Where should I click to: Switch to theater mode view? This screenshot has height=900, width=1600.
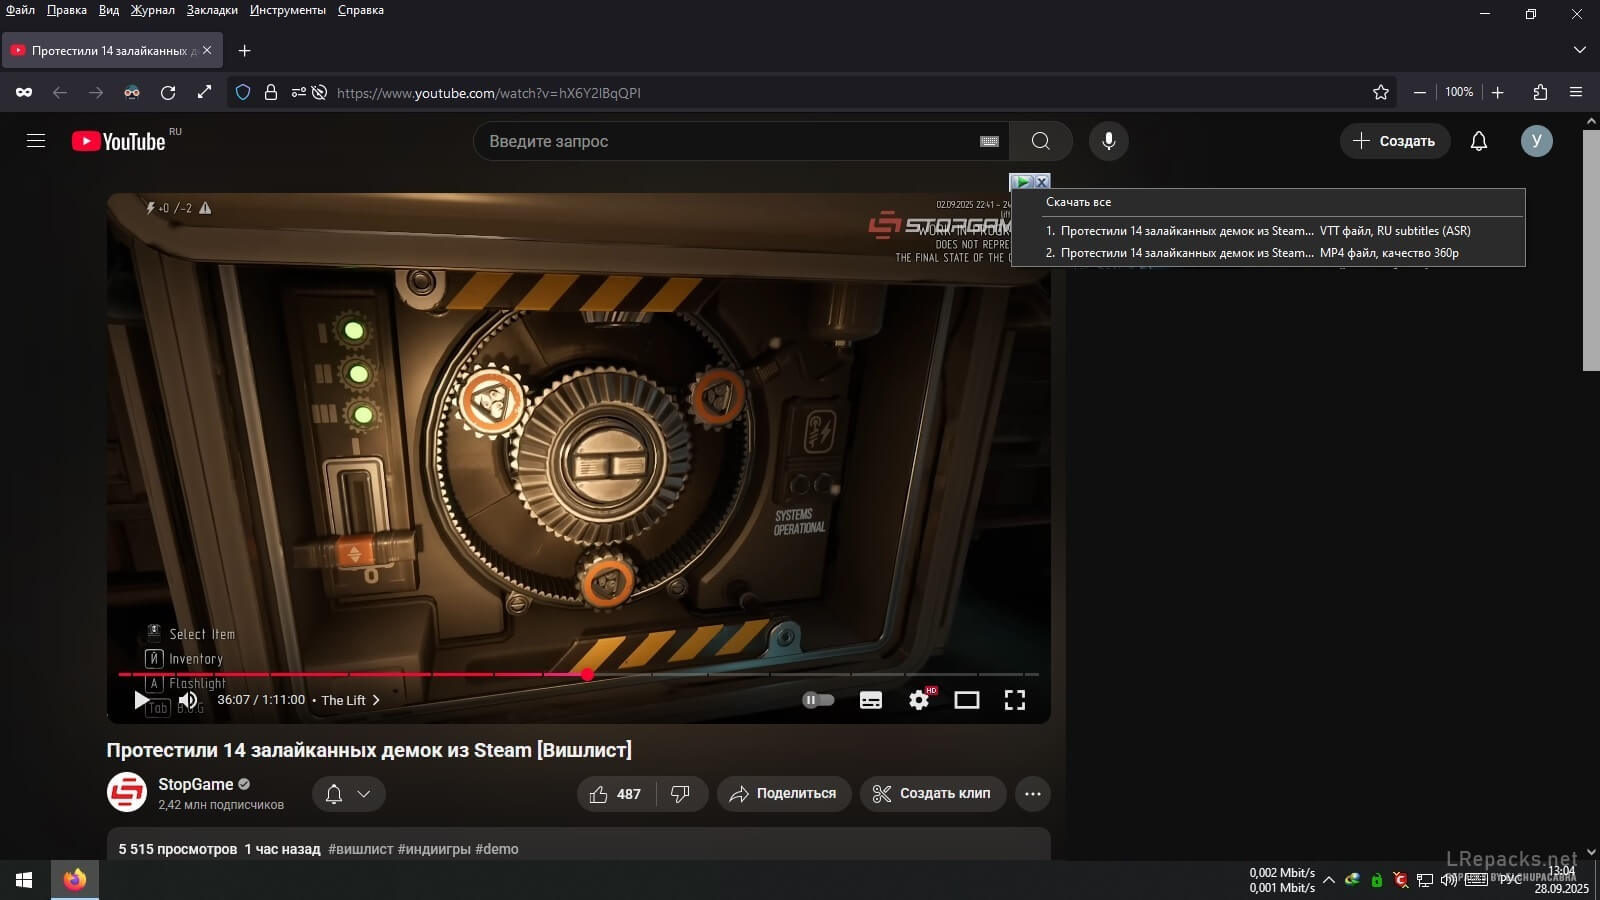[x=966, y=700]
